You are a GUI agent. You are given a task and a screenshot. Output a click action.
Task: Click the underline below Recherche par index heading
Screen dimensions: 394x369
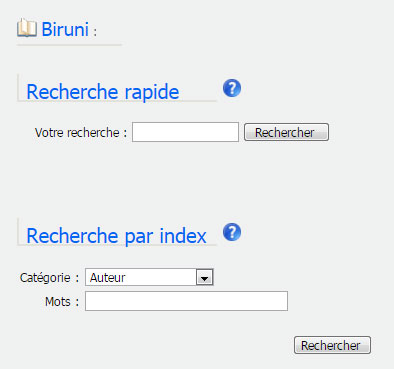click(117, 245)
